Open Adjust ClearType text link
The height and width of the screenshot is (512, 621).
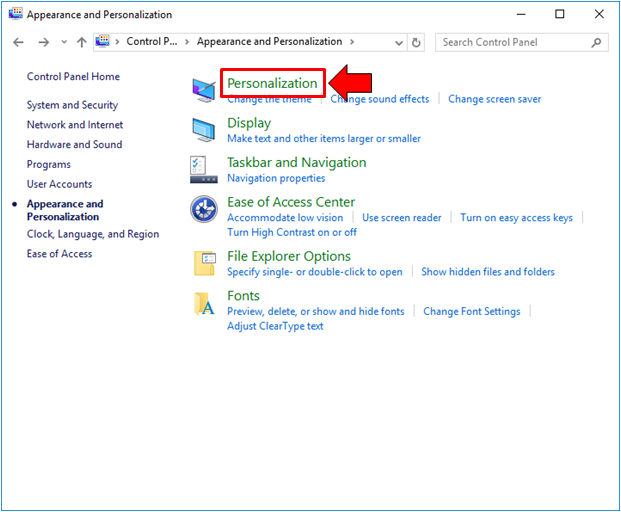click(x=275, y=326)
